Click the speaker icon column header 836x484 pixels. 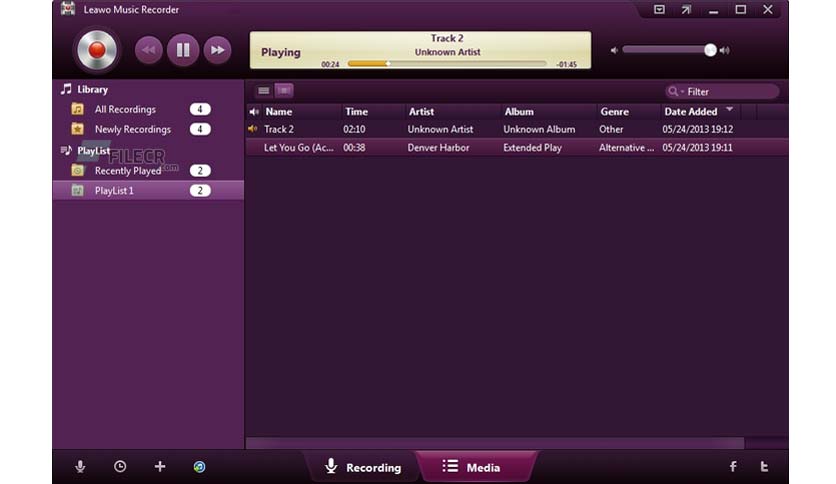[x=254, y=112]
